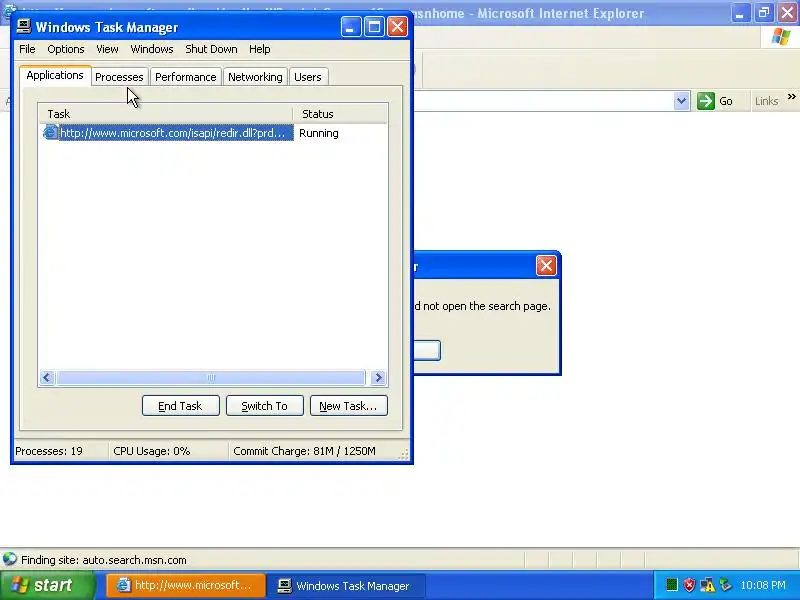Switch to the Networking tab
Viewport: 800px width, 600px height.
click(x=255, y=77)
